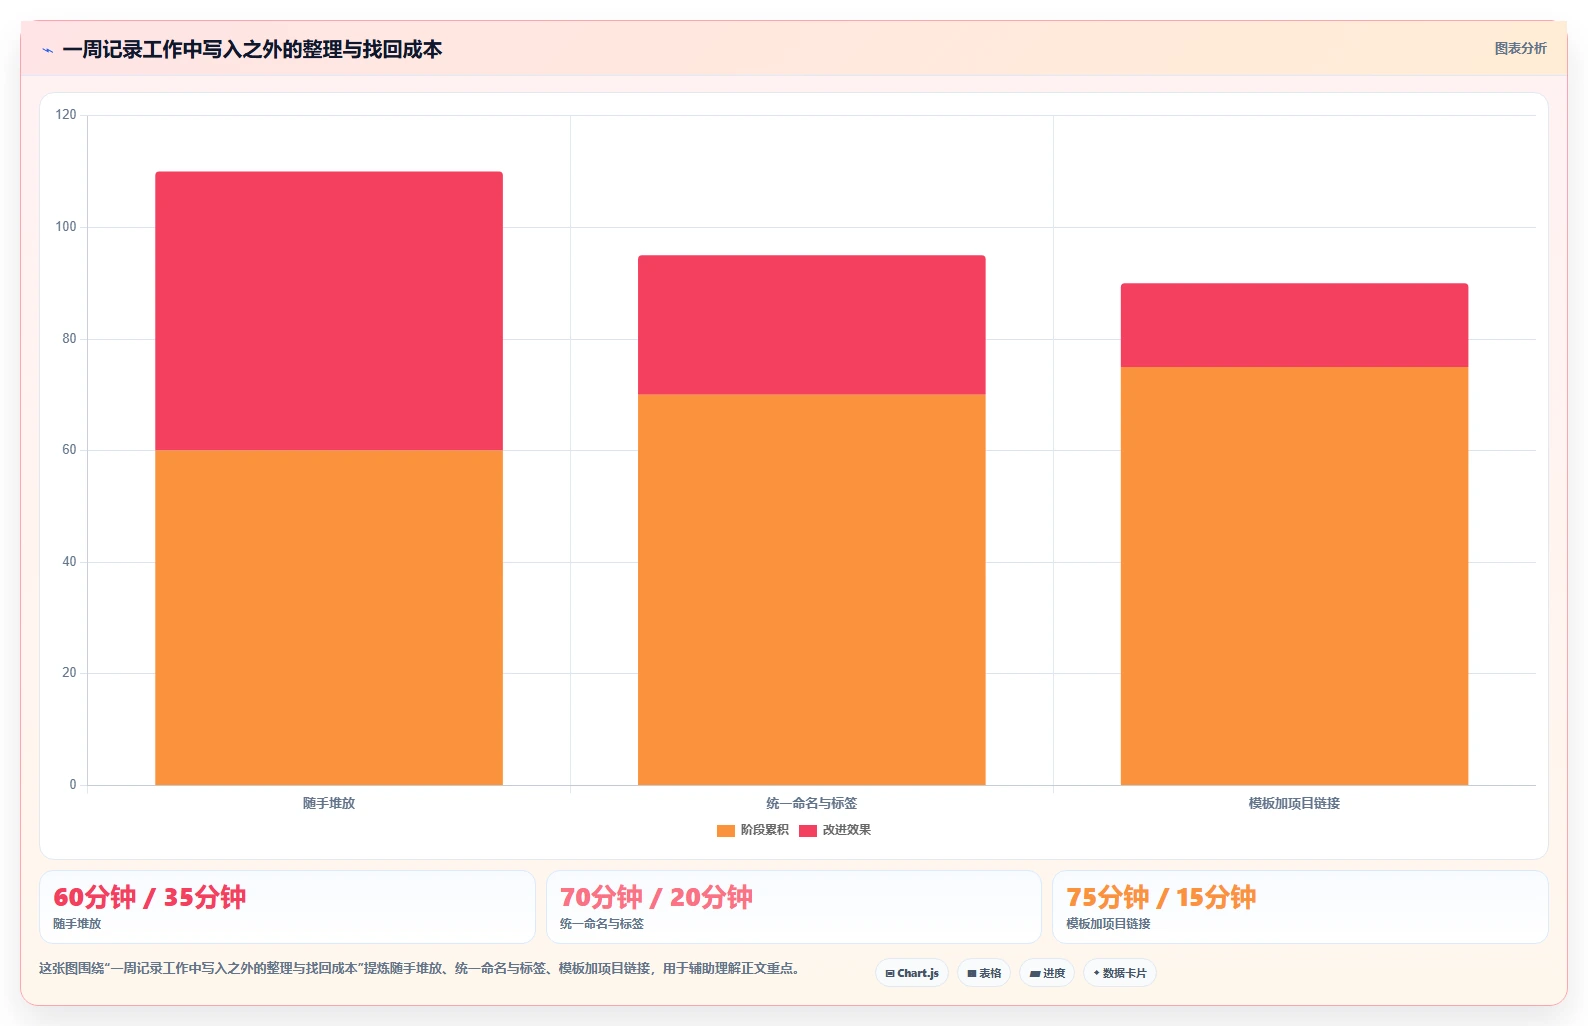Click the y-axis value 80
The width and height of the screenshot is (1588, 1026).
pos(69,339)
